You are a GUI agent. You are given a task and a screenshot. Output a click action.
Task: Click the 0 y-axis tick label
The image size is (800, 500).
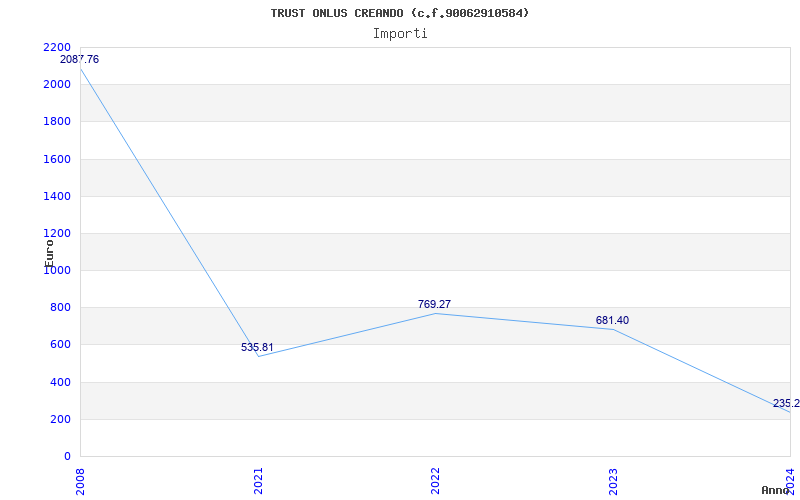67,456
